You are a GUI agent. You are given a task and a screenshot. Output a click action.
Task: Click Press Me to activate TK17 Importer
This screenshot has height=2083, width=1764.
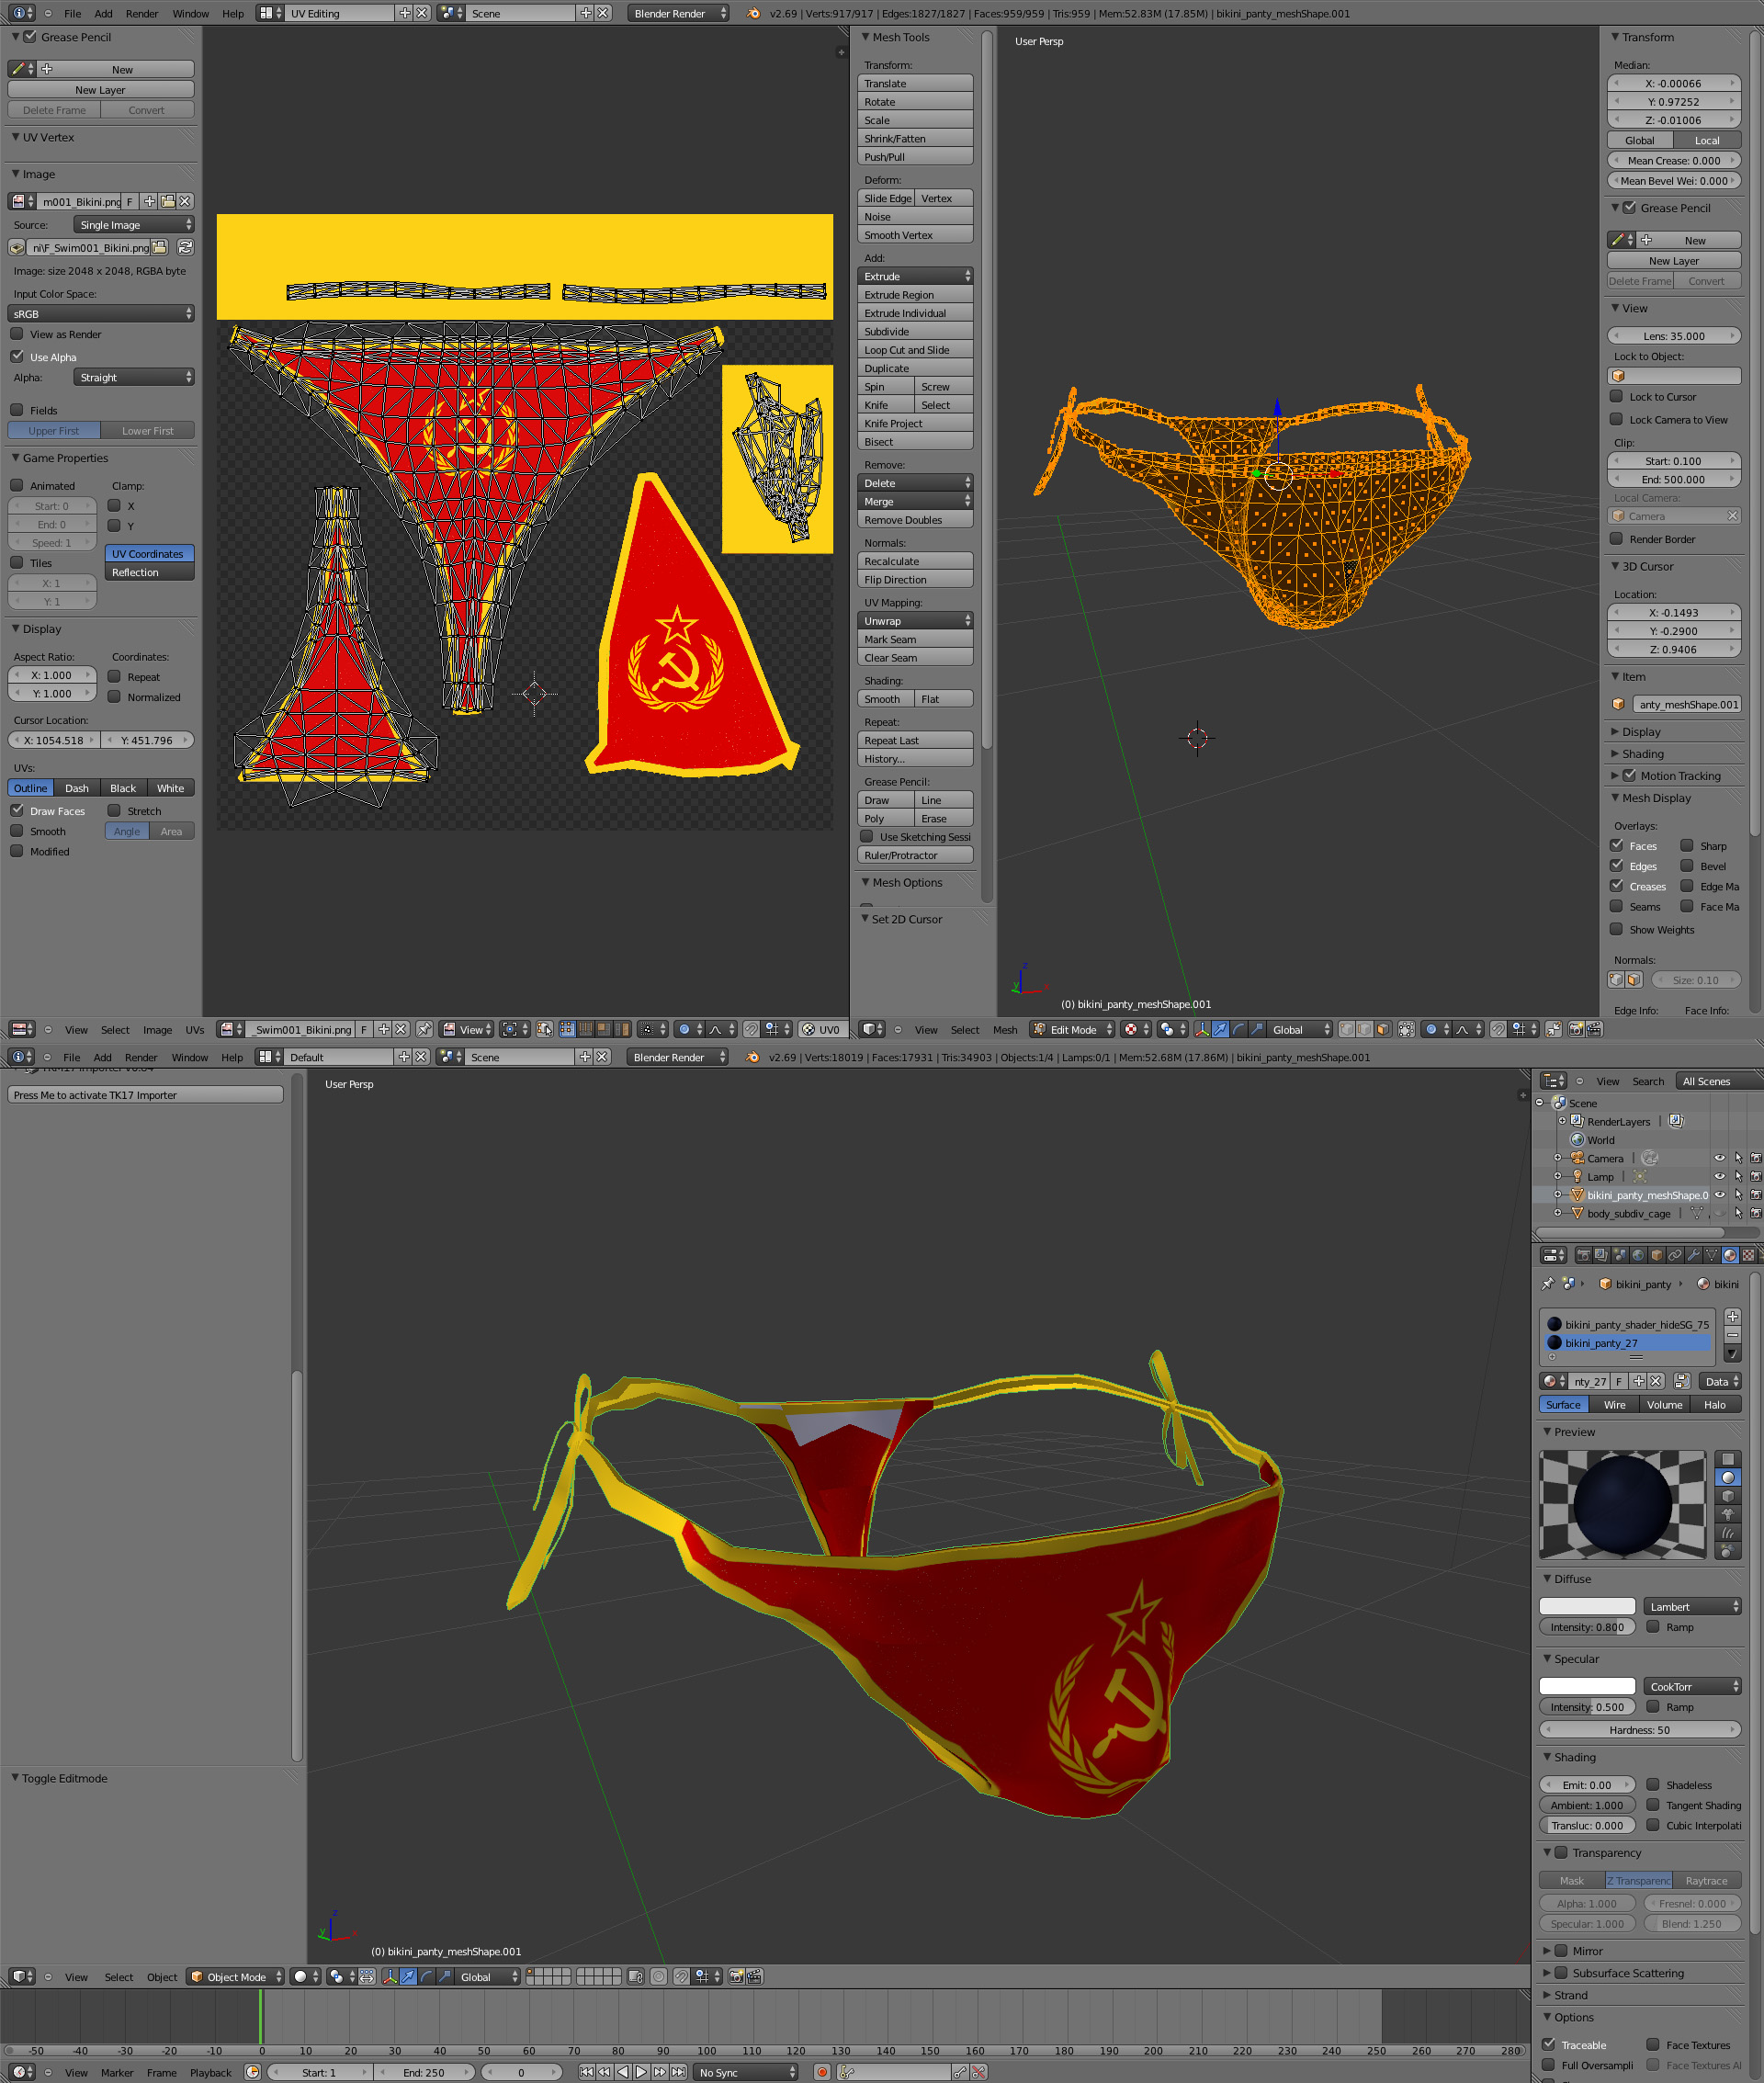(x=146, y=1095)
